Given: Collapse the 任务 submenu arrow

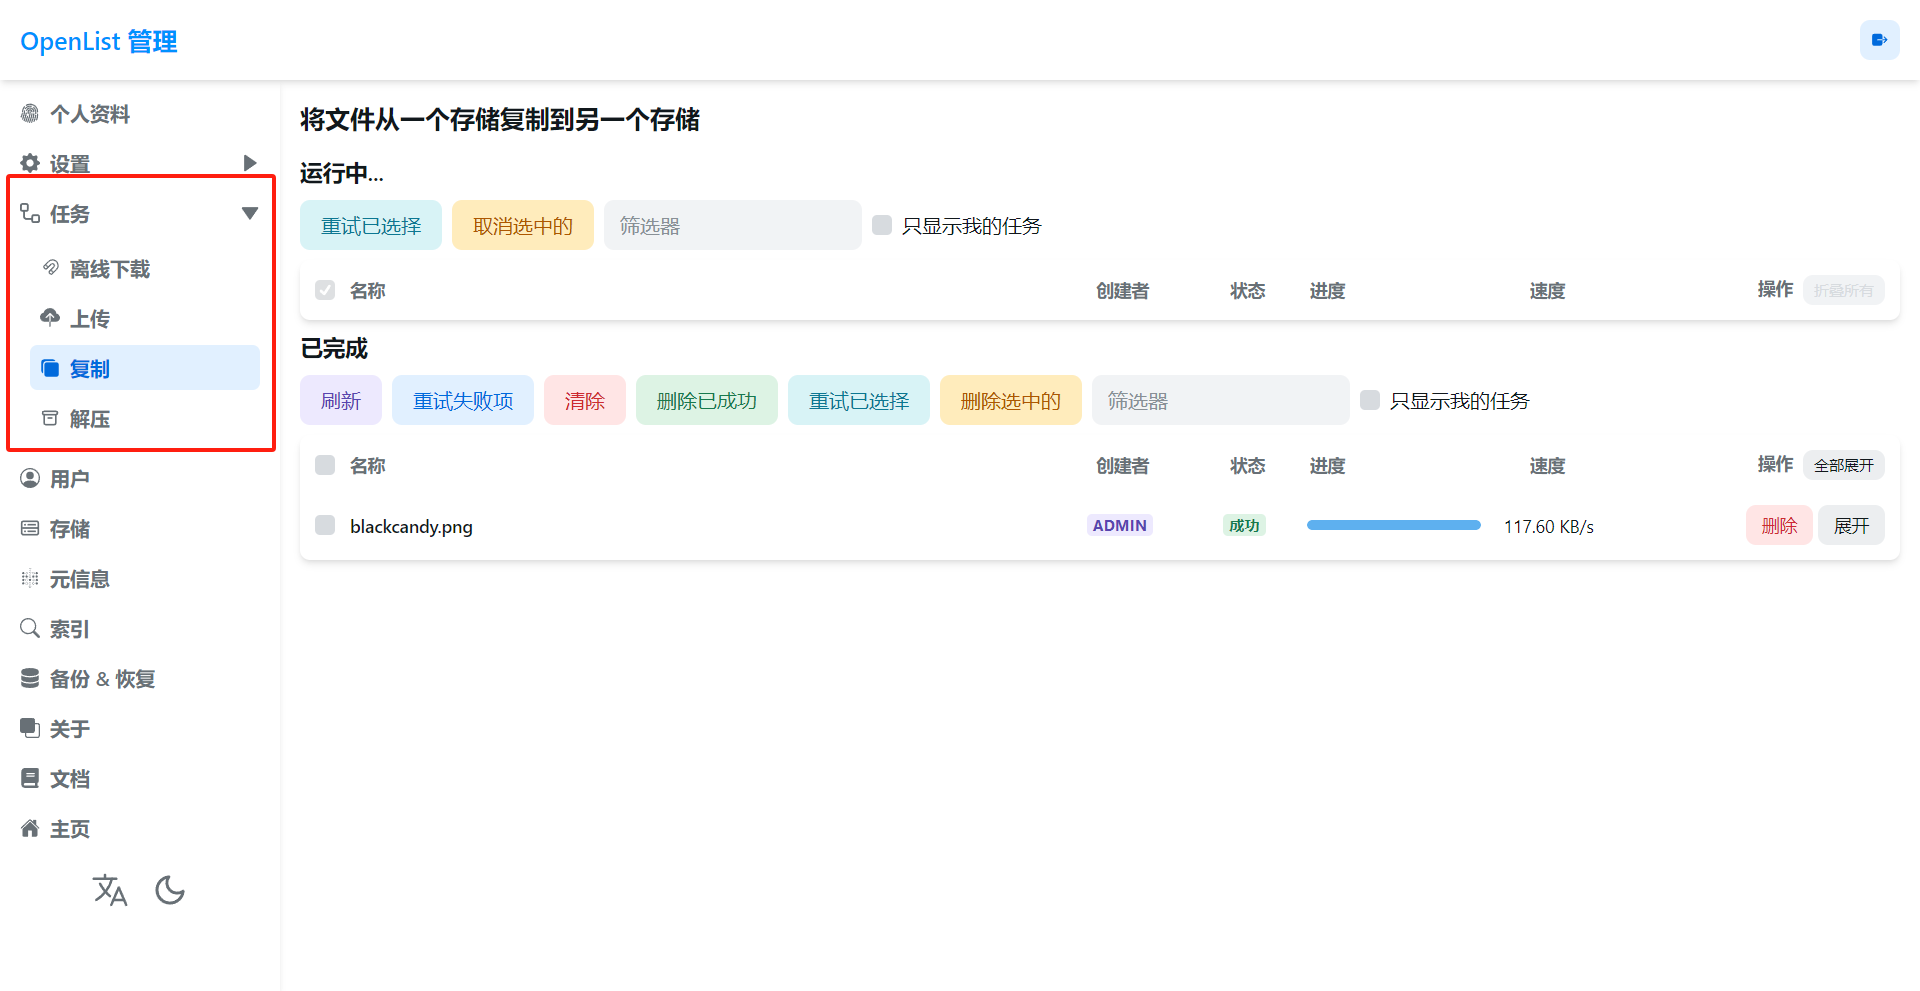Looking at the screenshot, I should click(250, 213).
